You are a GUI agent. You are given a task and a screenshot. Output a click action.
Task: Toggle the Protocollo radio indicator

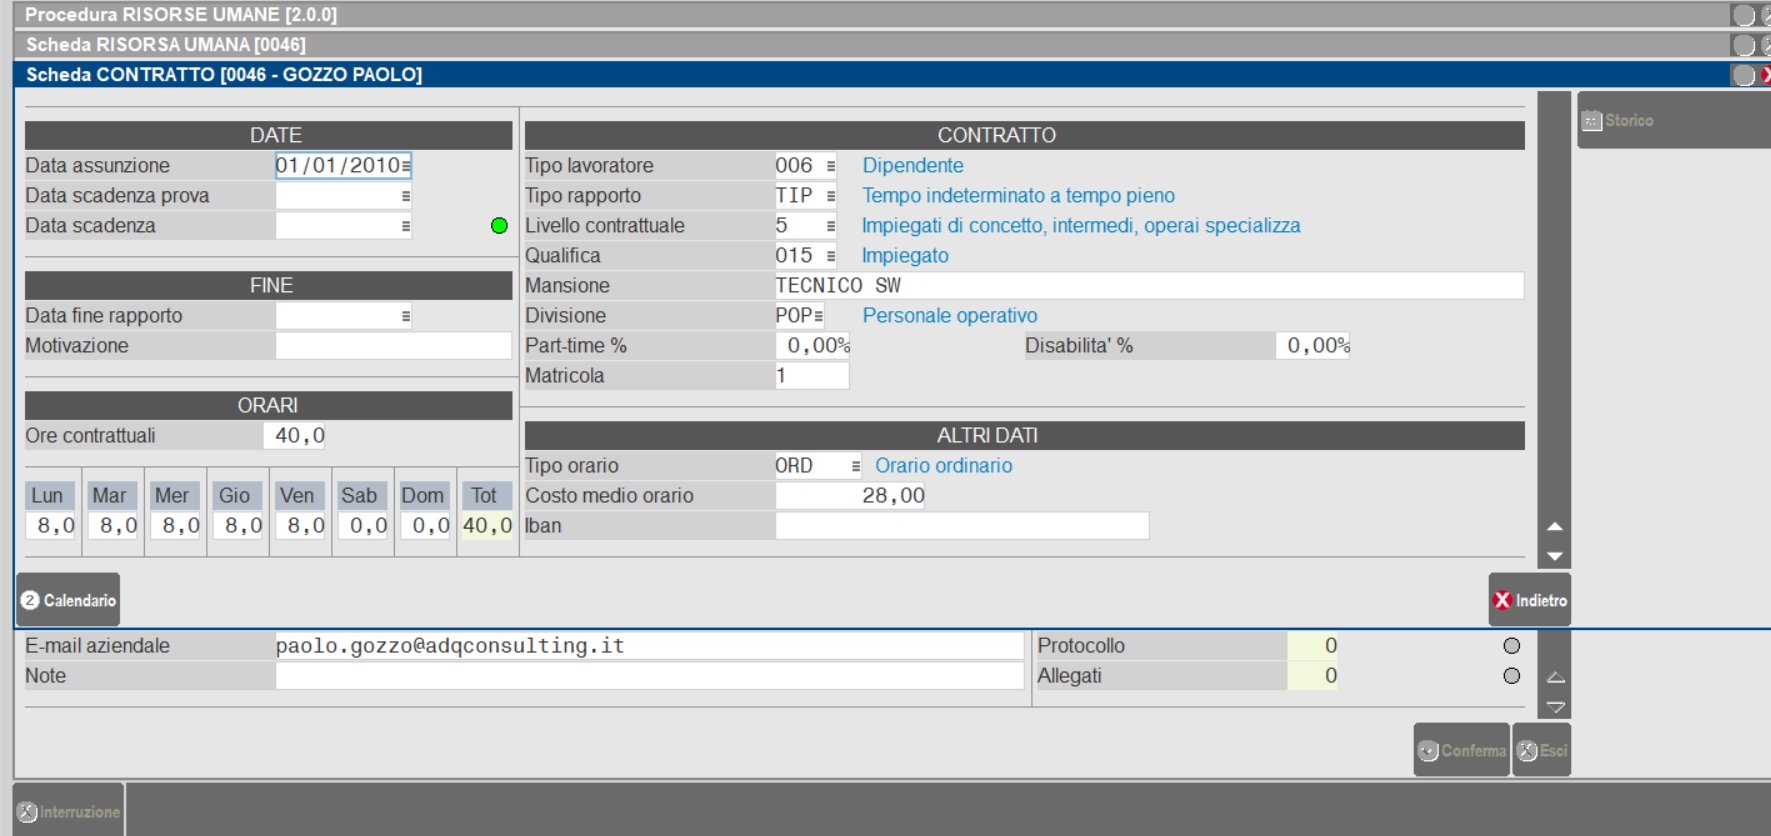(1511, 646)
